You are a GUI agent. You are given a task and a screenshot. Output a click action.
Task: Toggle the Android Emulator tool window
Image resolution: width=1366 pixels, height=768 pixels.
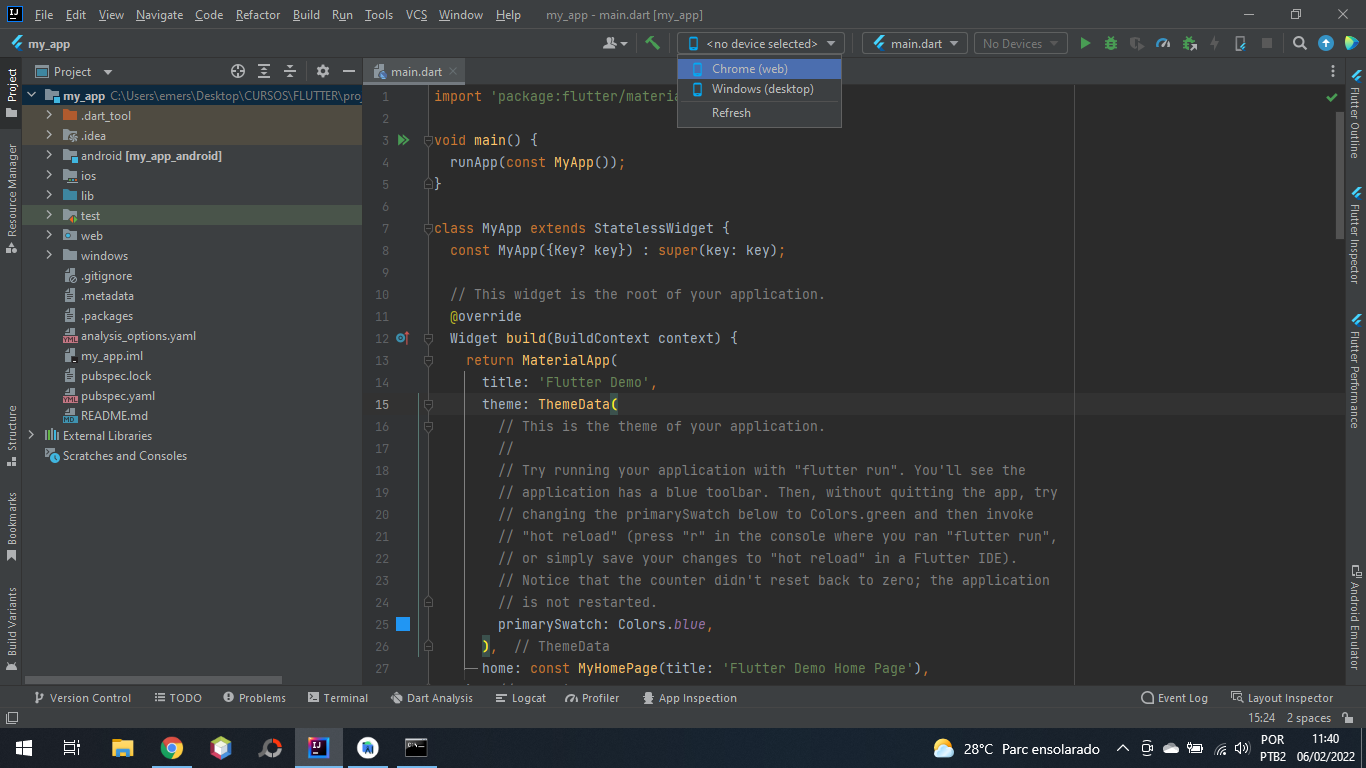[x=1355, y=617]
